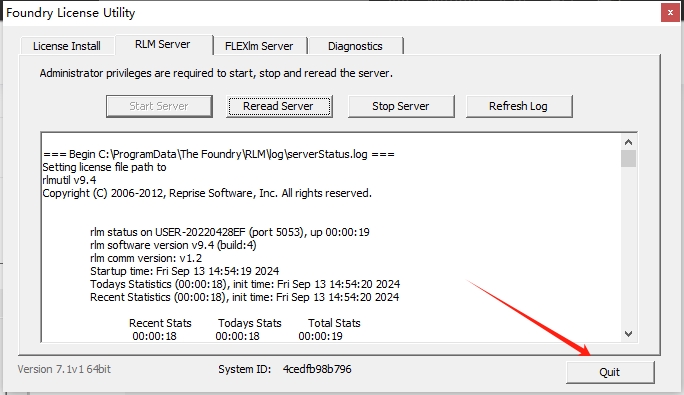Click the log scrollbar down arrow
684x395 pixels.
pyautogui.click(x=629, y=334)
